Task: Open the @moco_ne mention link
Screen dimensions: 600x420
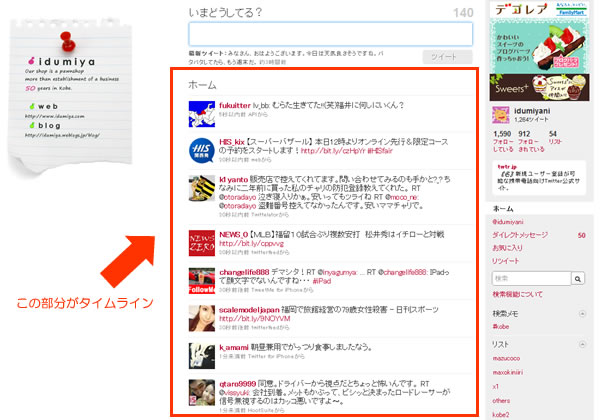Action: pyautogui.click(x=401, y=197)
